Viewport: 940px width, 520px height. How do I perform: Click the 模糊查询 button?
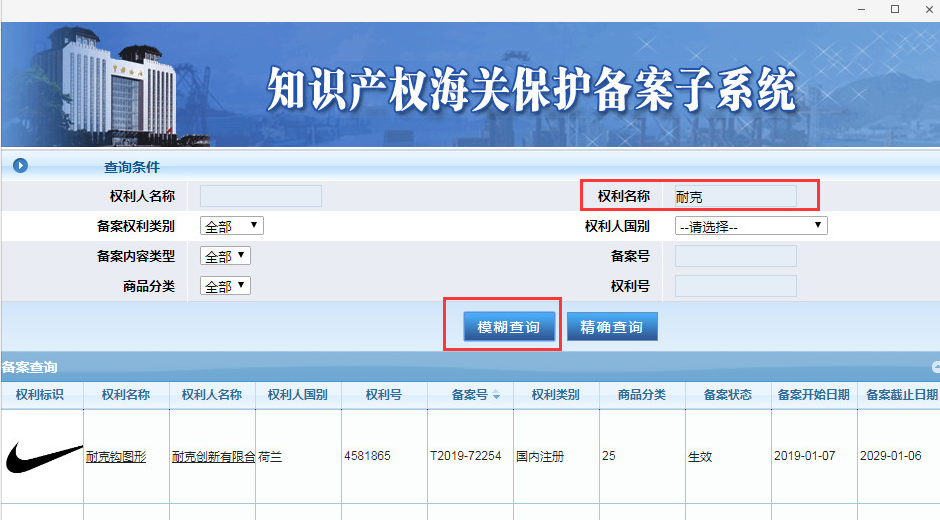[x=508, y=327]
